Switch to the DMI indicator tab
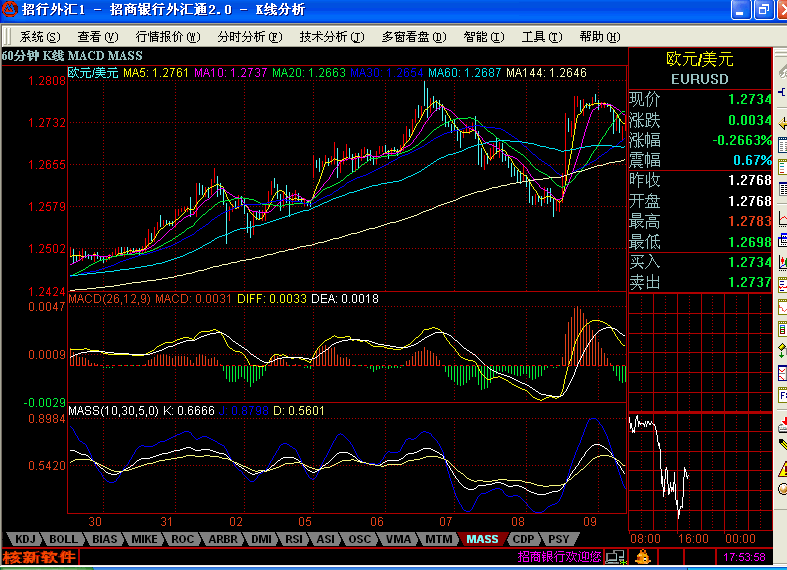This screenshot has width=787, height=570. coord(261,539)
